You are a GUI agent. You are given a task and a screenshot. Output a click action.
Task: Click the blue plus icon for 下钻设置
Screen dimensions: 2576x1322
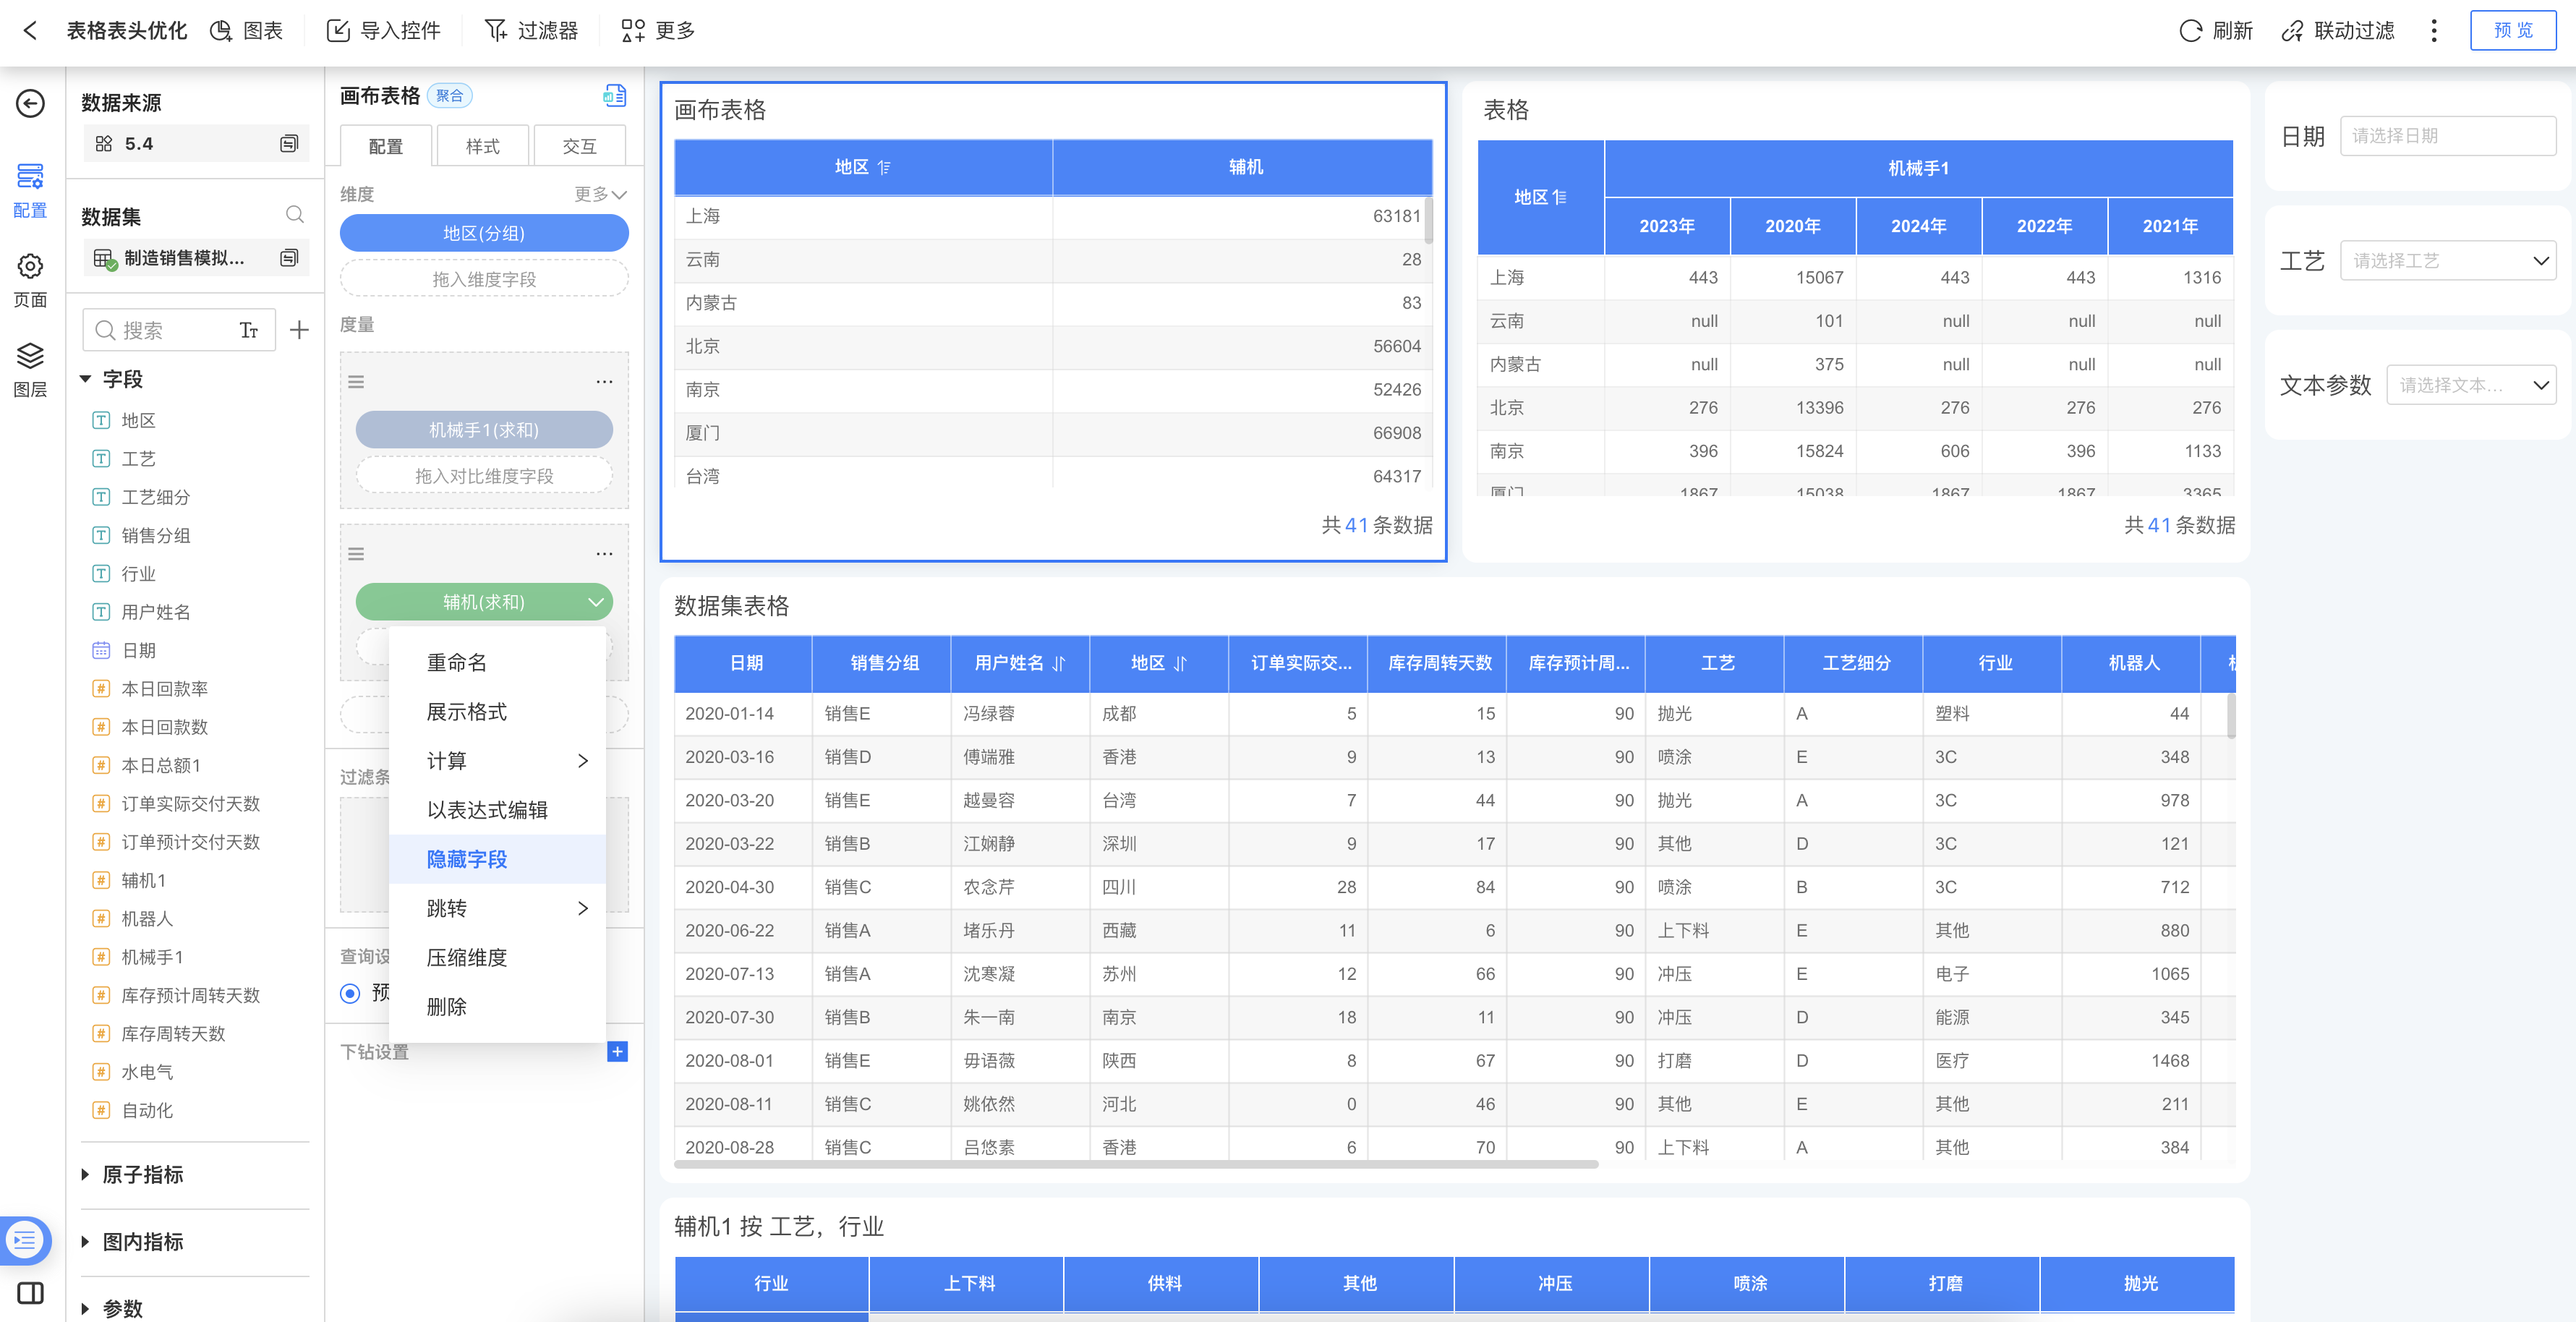coord(617,1051)
